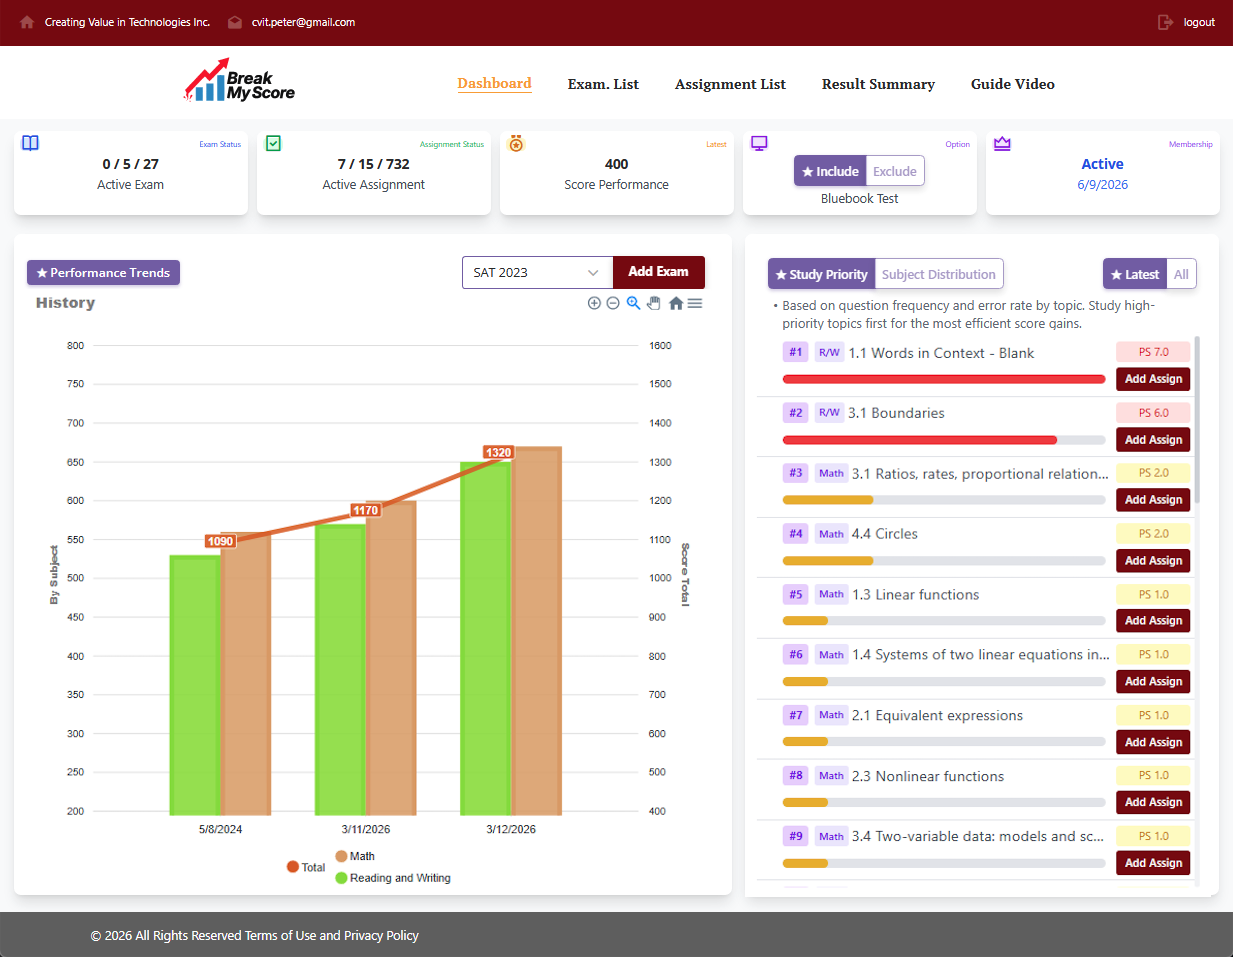
Task: Zoom in on the History chart
Action: click(594, 302)
